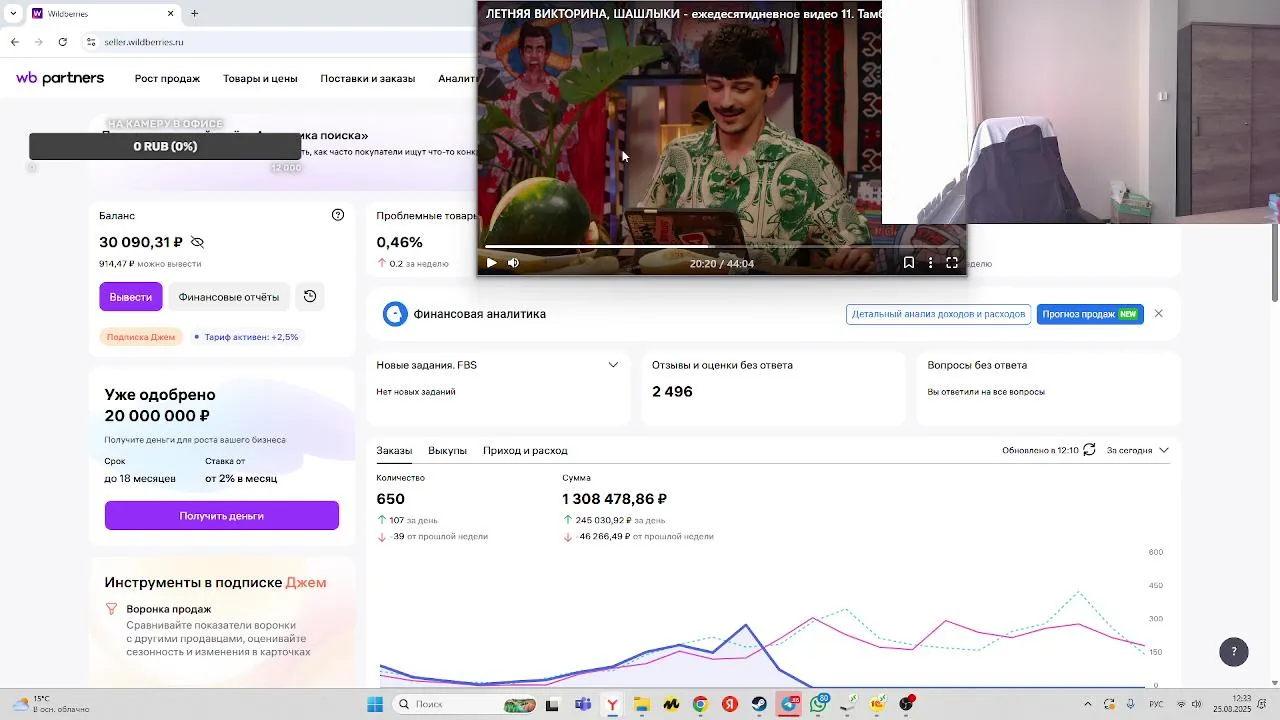Click the Финансовая аналитика icon

coord(395,314)
